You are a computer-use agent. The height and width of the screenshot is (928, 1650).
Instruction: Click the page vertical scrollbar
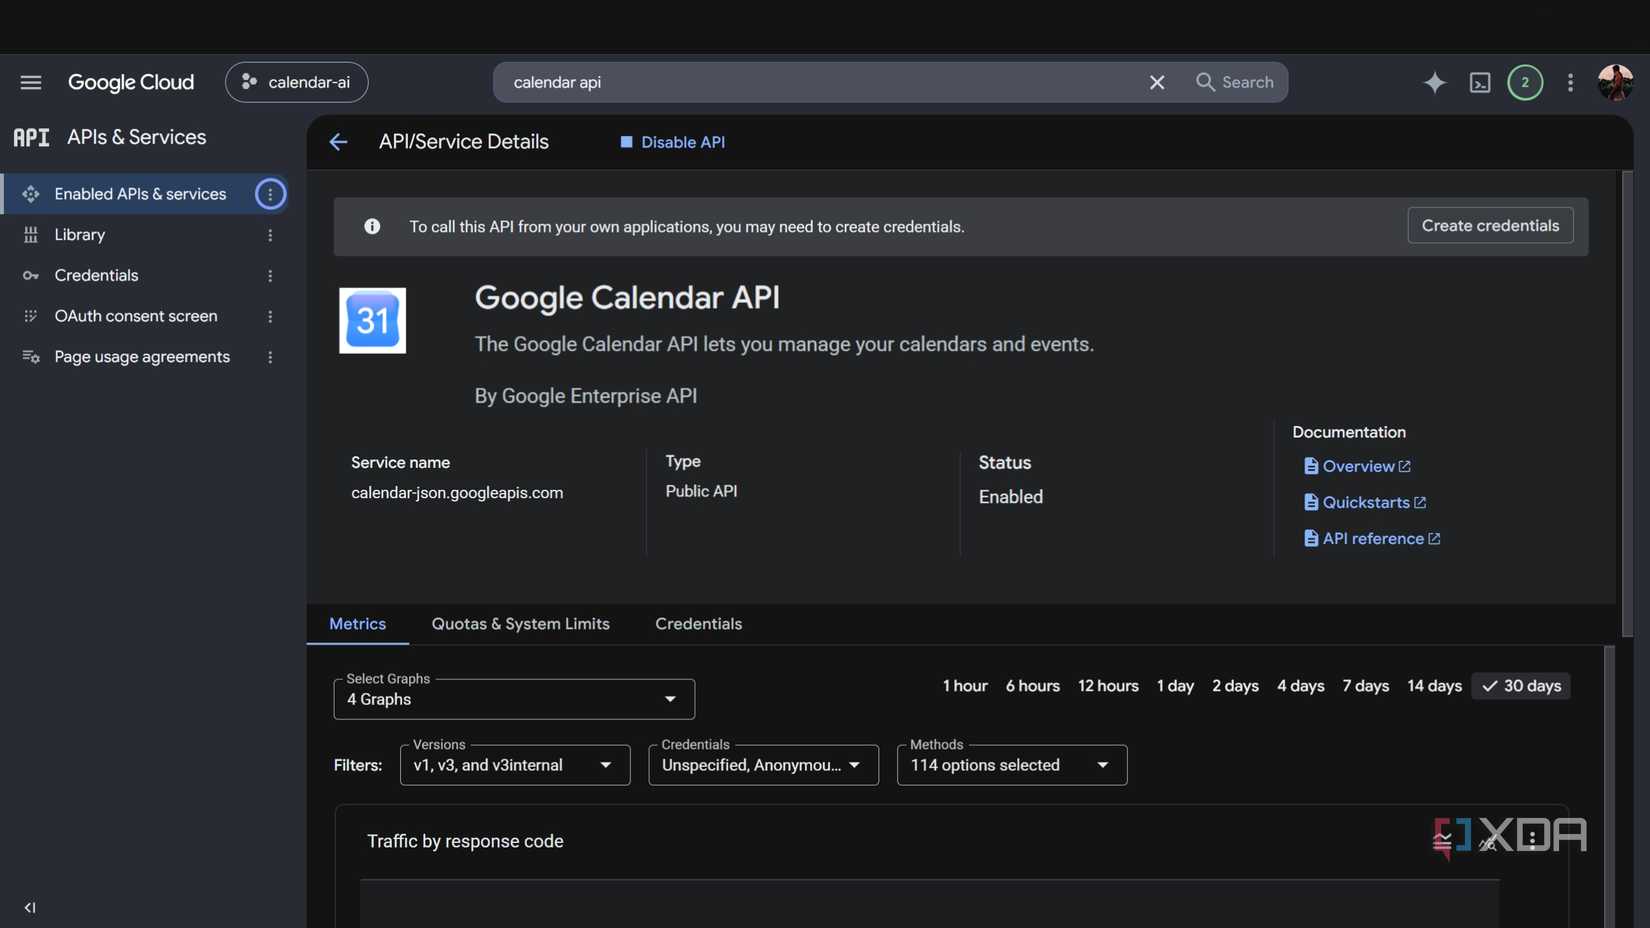coord(1627,404)
